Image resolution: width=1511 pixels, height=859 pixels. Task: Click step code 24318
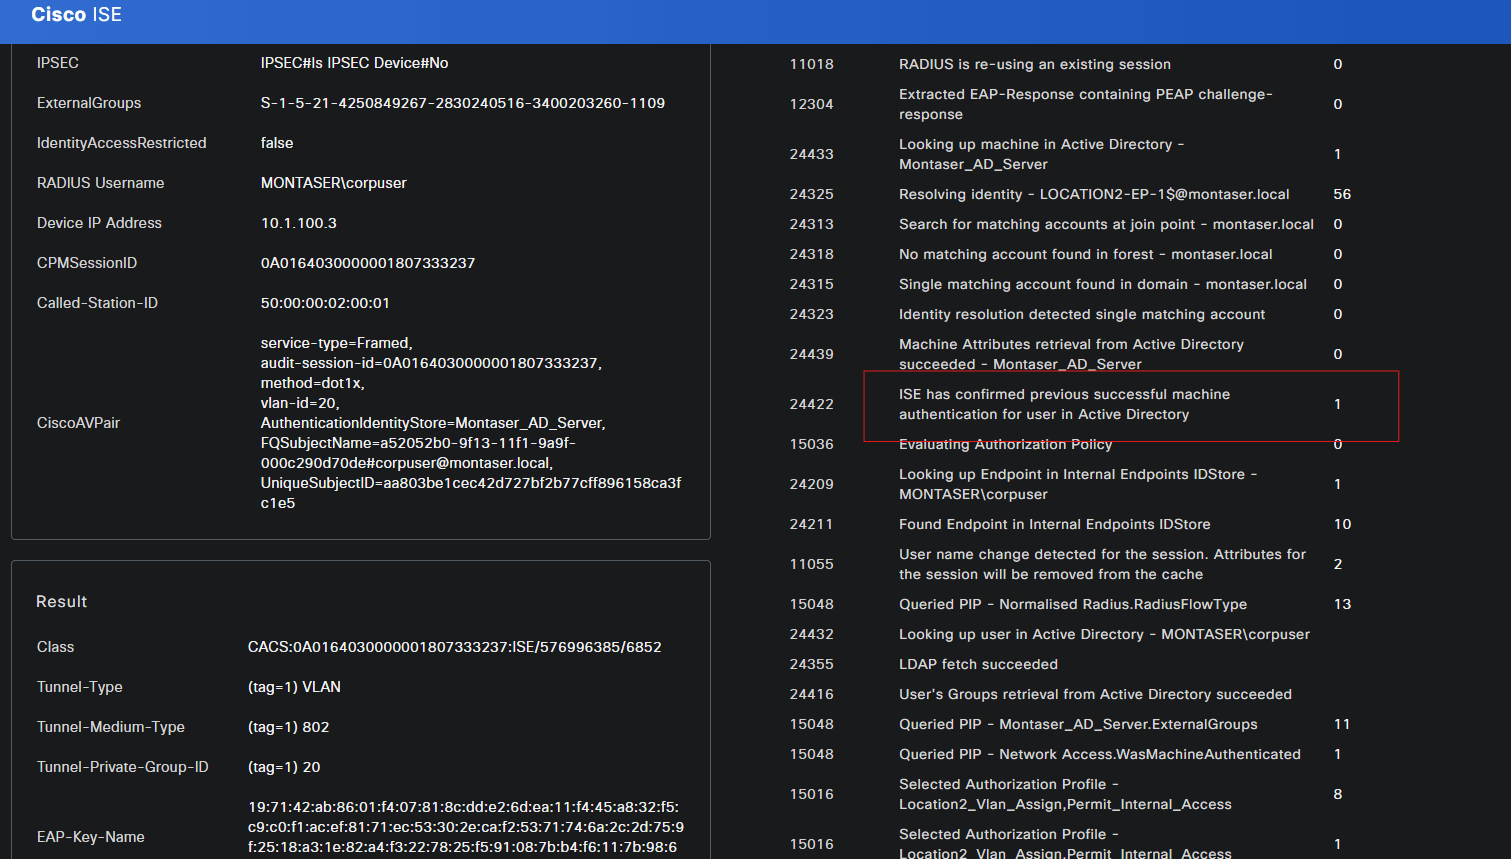(811, 254)
